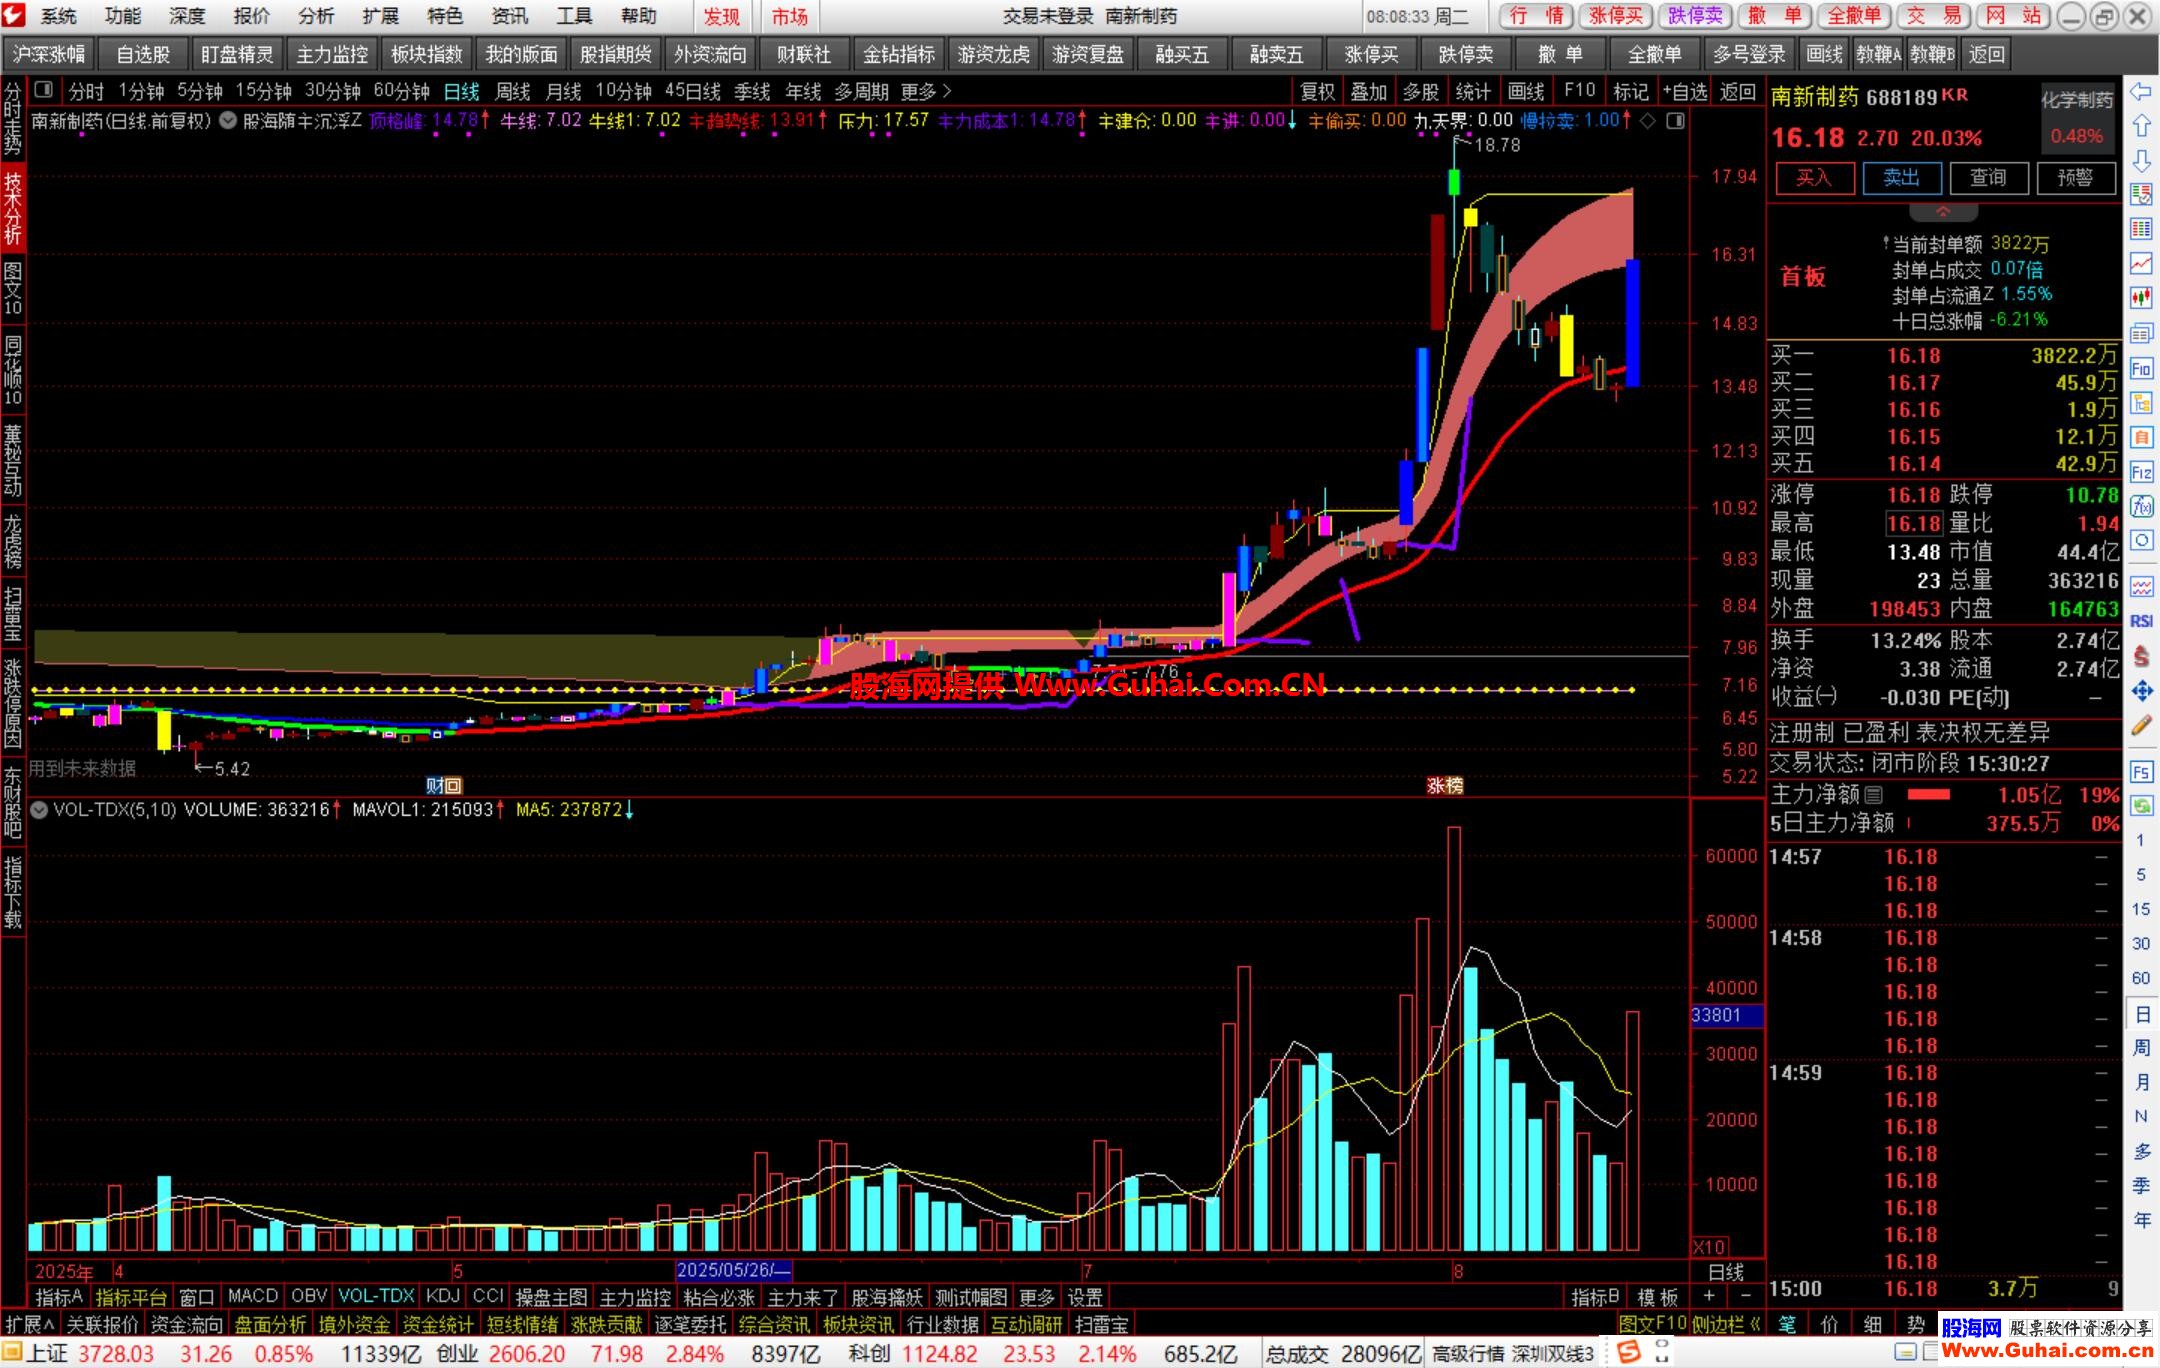Click the F10 icon in right sidebar
Viewport: 2160px width, 1368px height.
point(2141,368)
